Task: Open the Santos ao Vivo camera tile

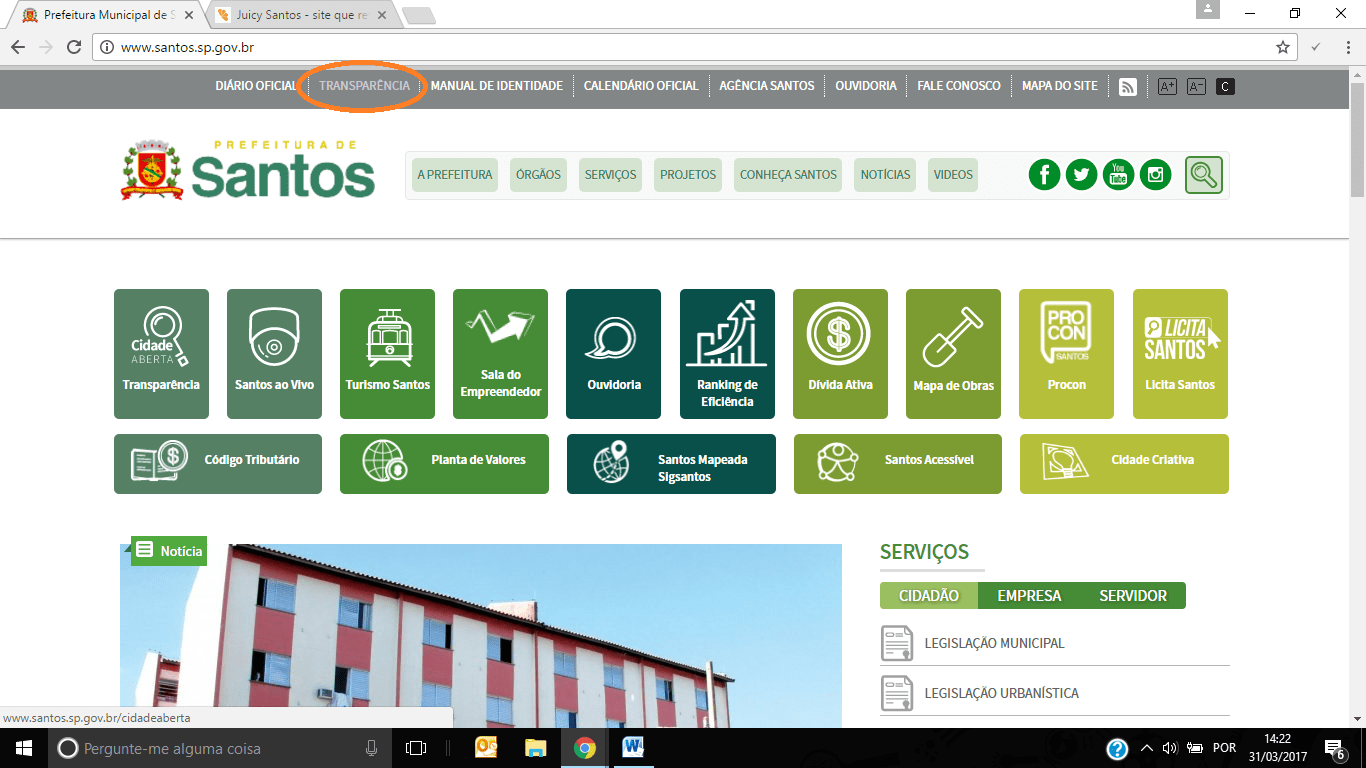Action: [x=274, y=353]
